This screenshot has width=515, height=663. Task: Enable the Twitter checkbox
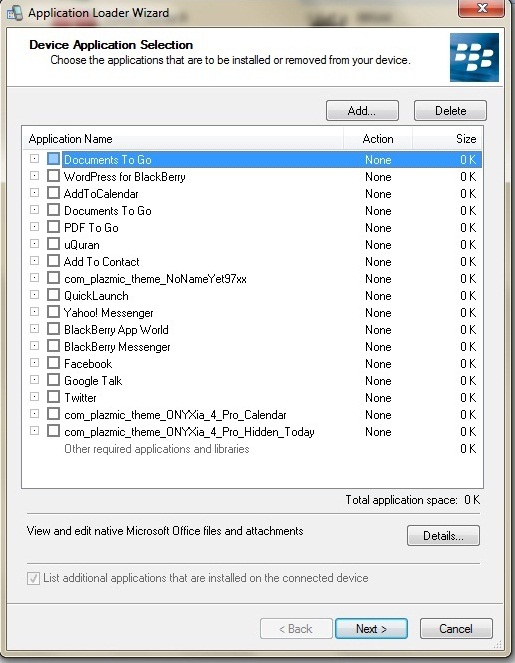53,397
